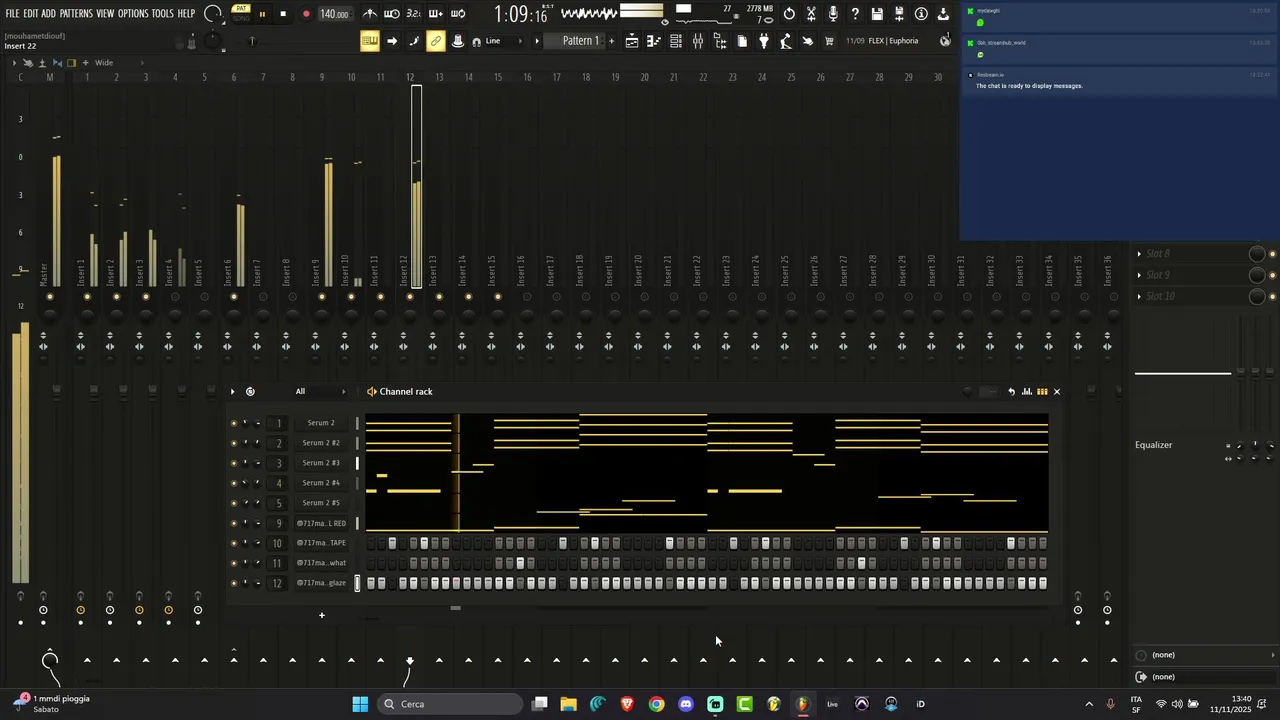Mute the Insert 1 mixer track

coord(87,296)
